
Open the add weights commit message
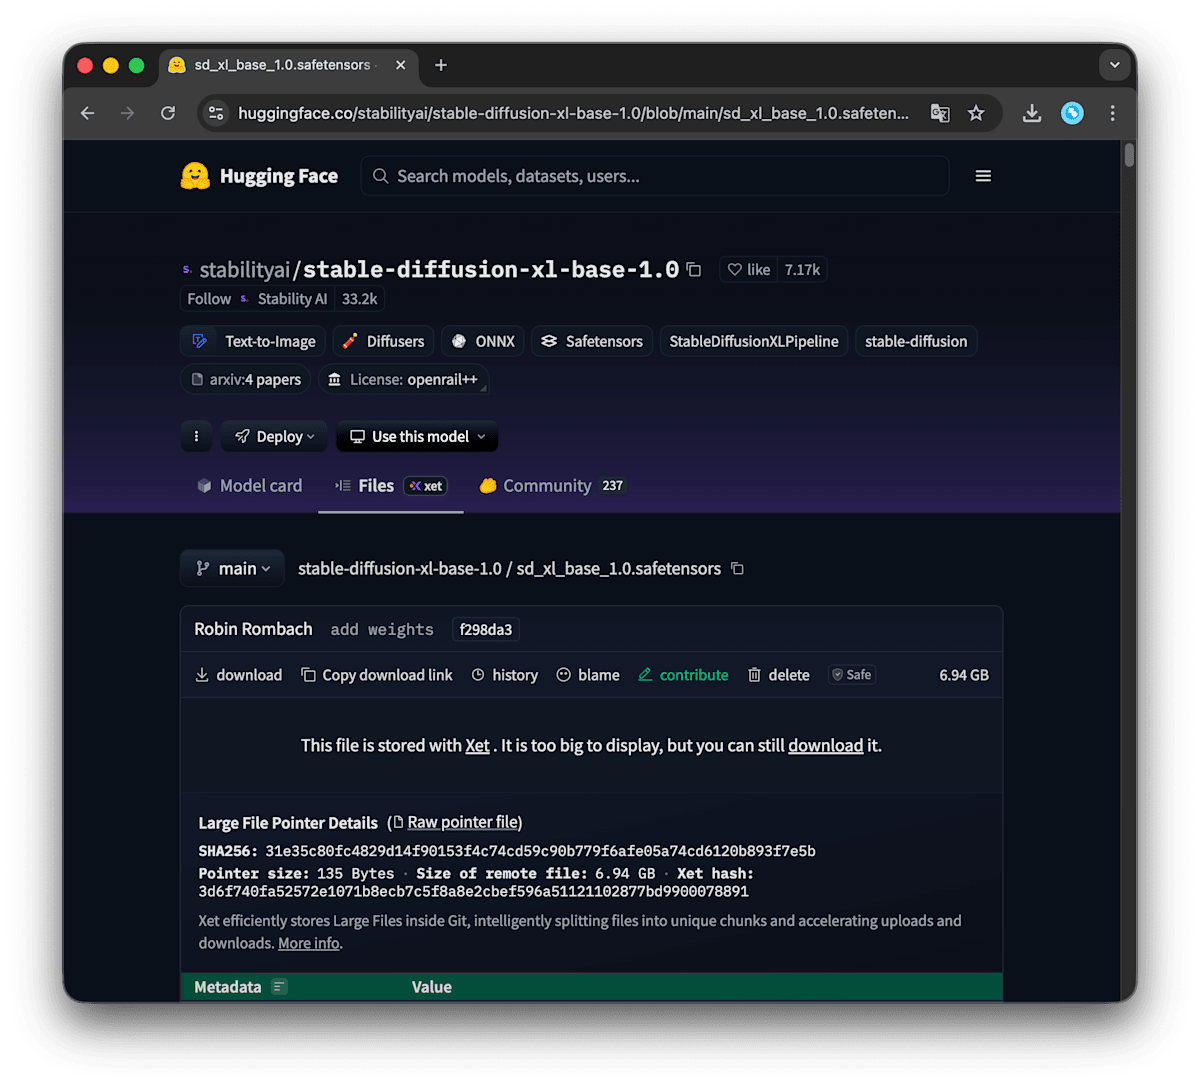tap(382, 630)
